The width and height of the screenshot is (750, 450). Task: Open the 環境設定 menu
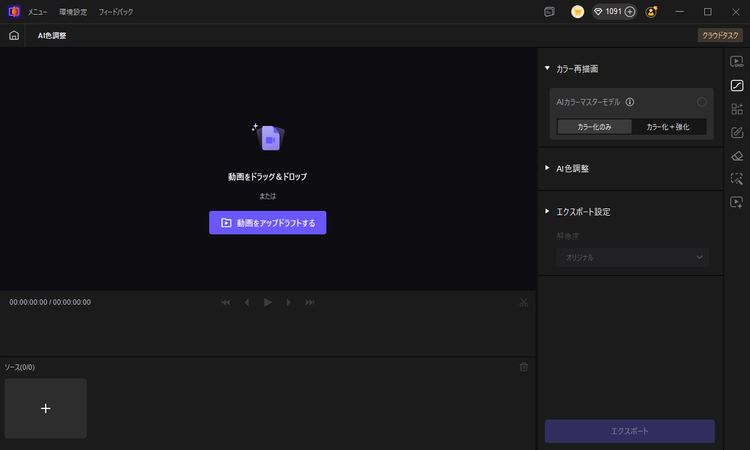coord(73,12)
